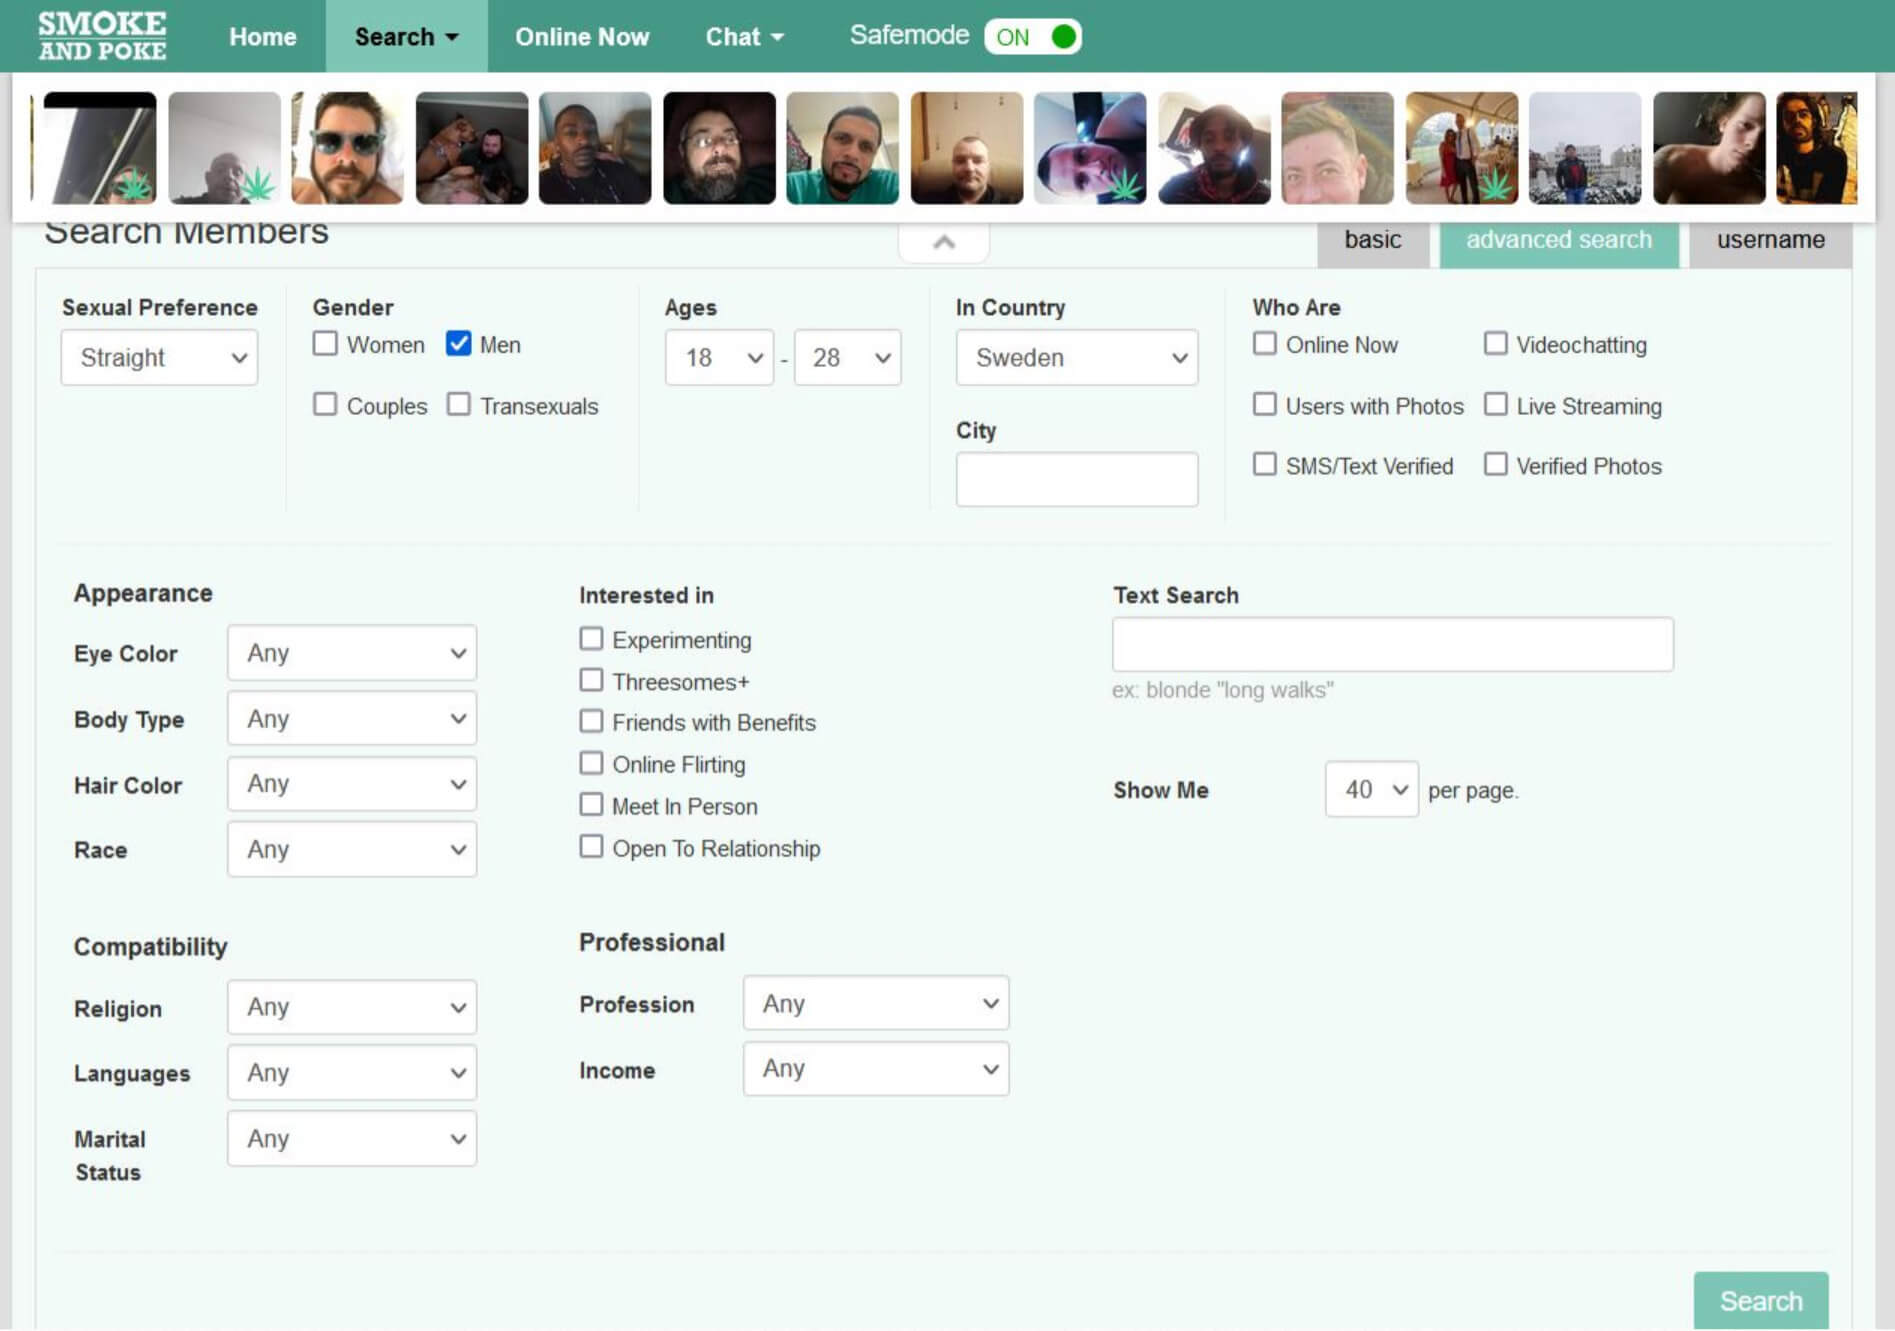Open the profile photo of the man in a teal shirt
The height and width of the screenshot is (1331, 1895).
tap(842, 148)
